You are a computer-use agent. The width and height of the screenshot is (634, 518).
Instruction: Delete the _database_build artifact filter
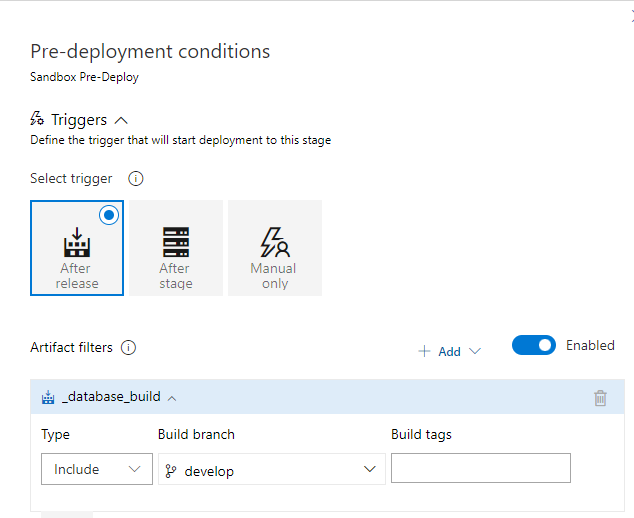600,398
